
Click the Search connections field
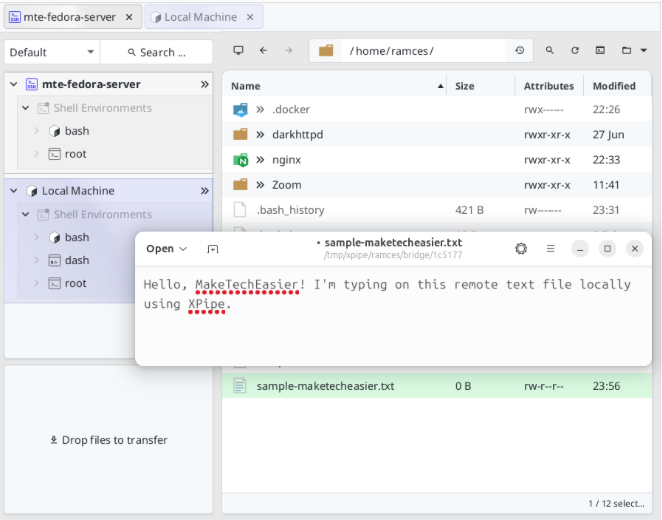click(x=157, y=52)
